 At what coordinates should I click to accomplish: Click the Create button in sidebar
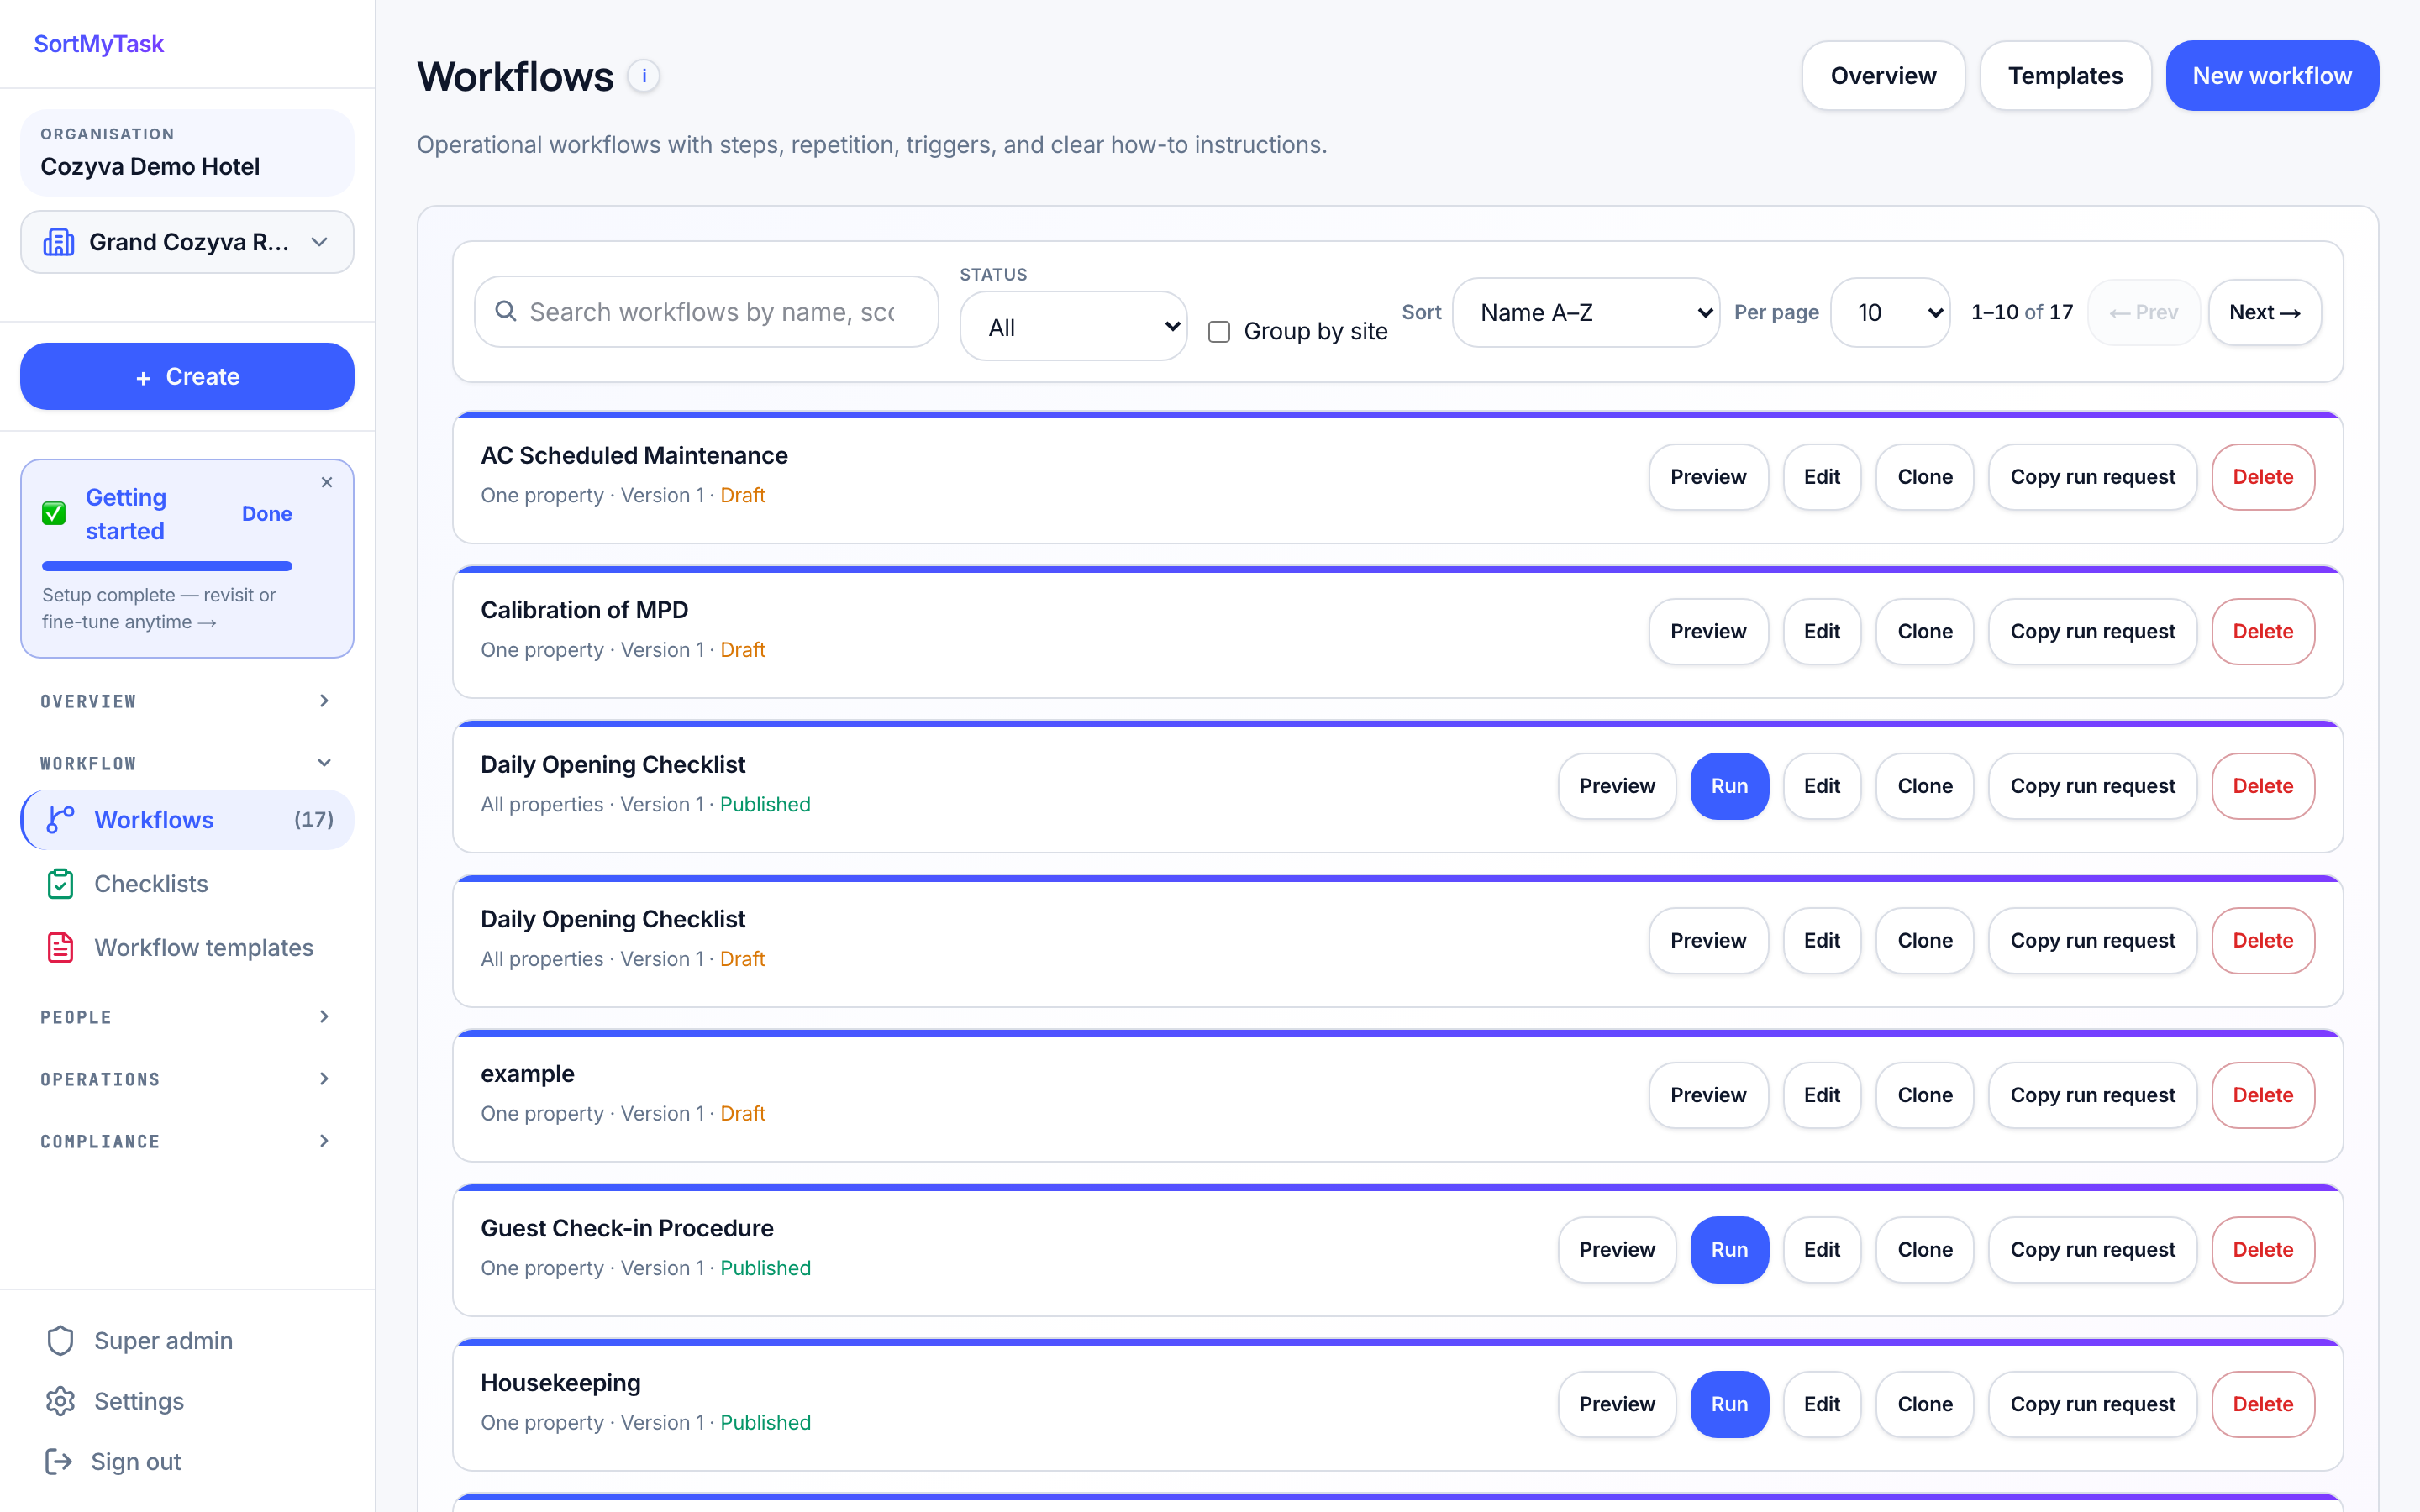[x=187, y=376]
